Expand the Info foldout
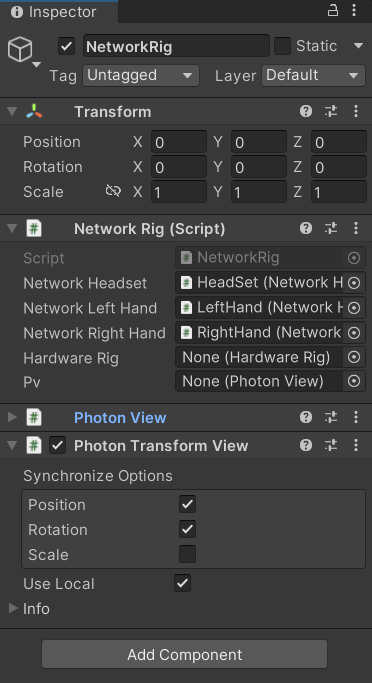This screenshot has width=372, height=683. point(13,608)
